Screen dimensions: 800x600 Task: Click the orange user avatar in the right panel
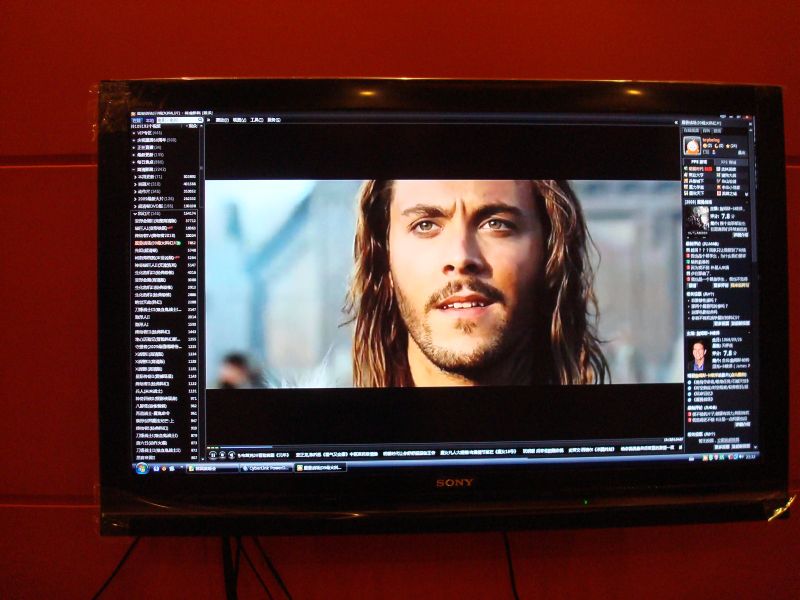coord(692,146)
